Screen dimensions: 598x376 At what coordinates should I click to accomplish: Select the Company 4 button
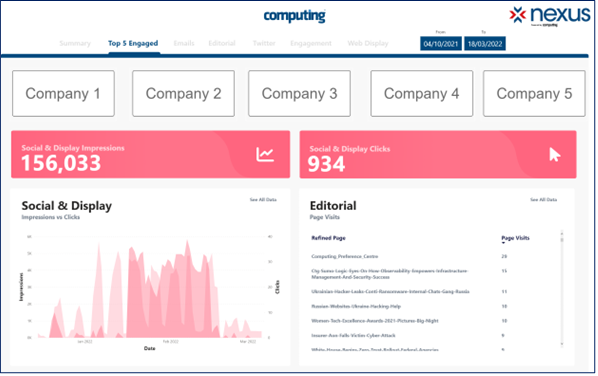[422, 93]
